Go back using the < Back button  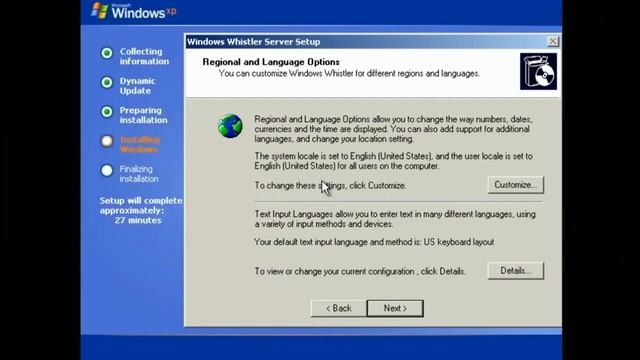(x=338, y=309)
